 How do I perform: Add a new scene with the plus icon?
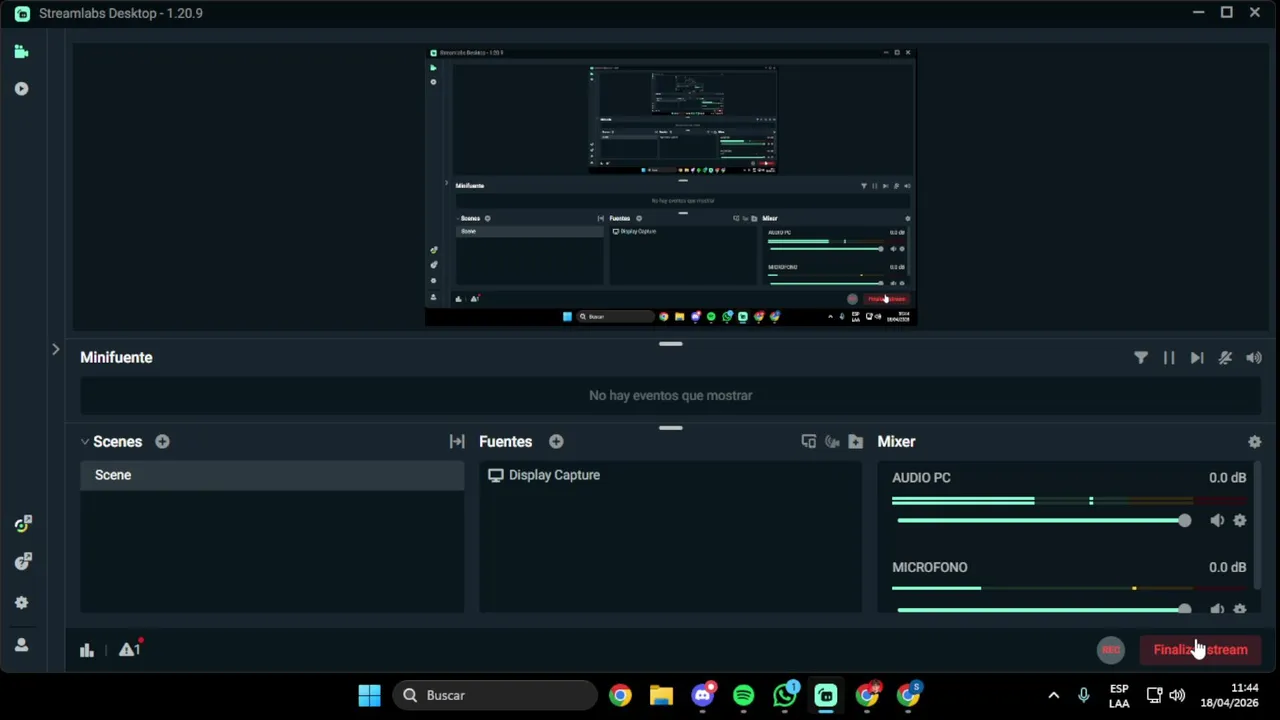click(x=162, y=442)
